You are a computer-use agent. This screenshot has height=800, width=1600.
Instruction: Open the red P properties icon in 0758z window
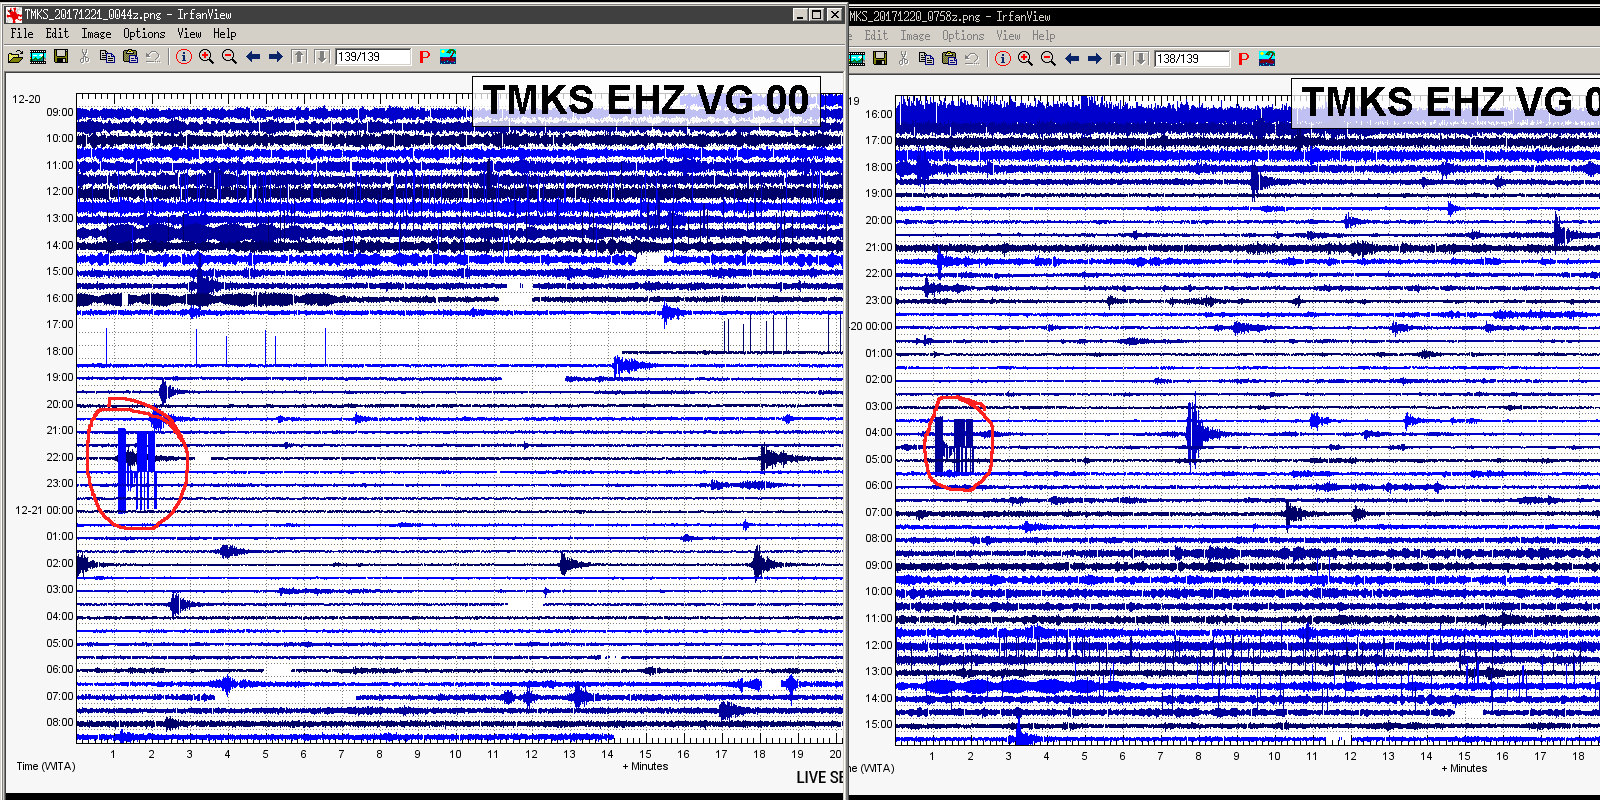coord(1244,59)
